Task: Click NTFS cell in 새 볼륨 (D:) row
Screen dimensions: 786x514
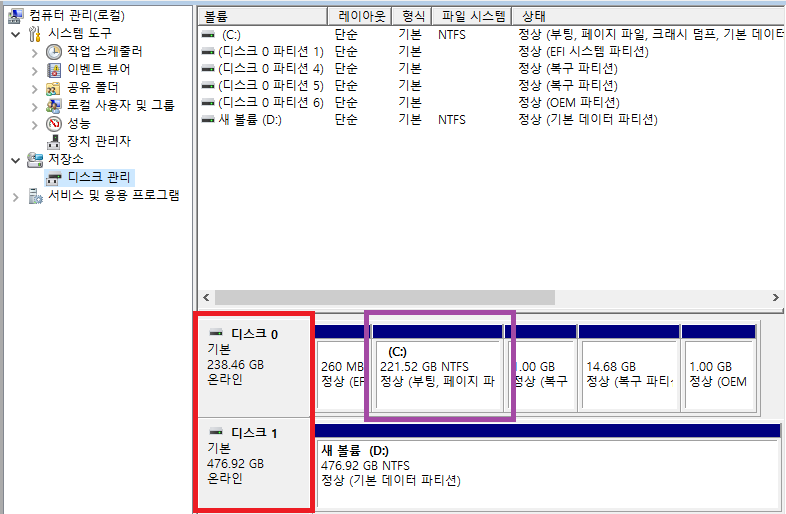Action: [x=452, y=120]
